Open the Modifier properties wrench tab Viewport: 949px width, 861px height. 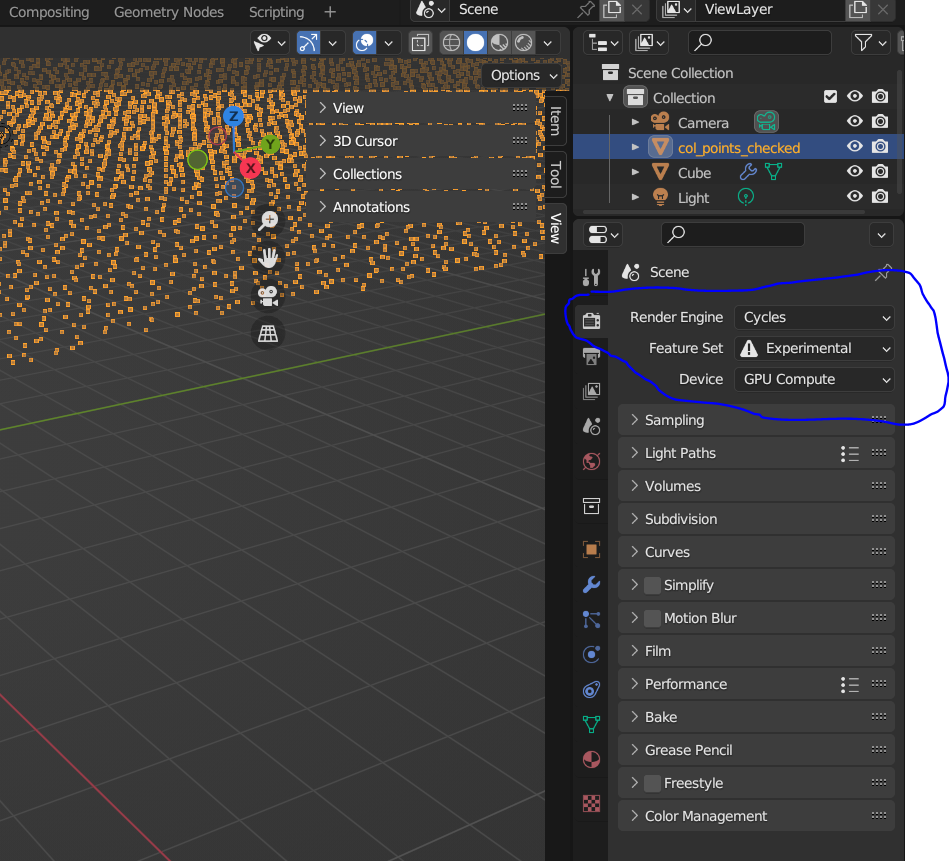pos(591,583)
